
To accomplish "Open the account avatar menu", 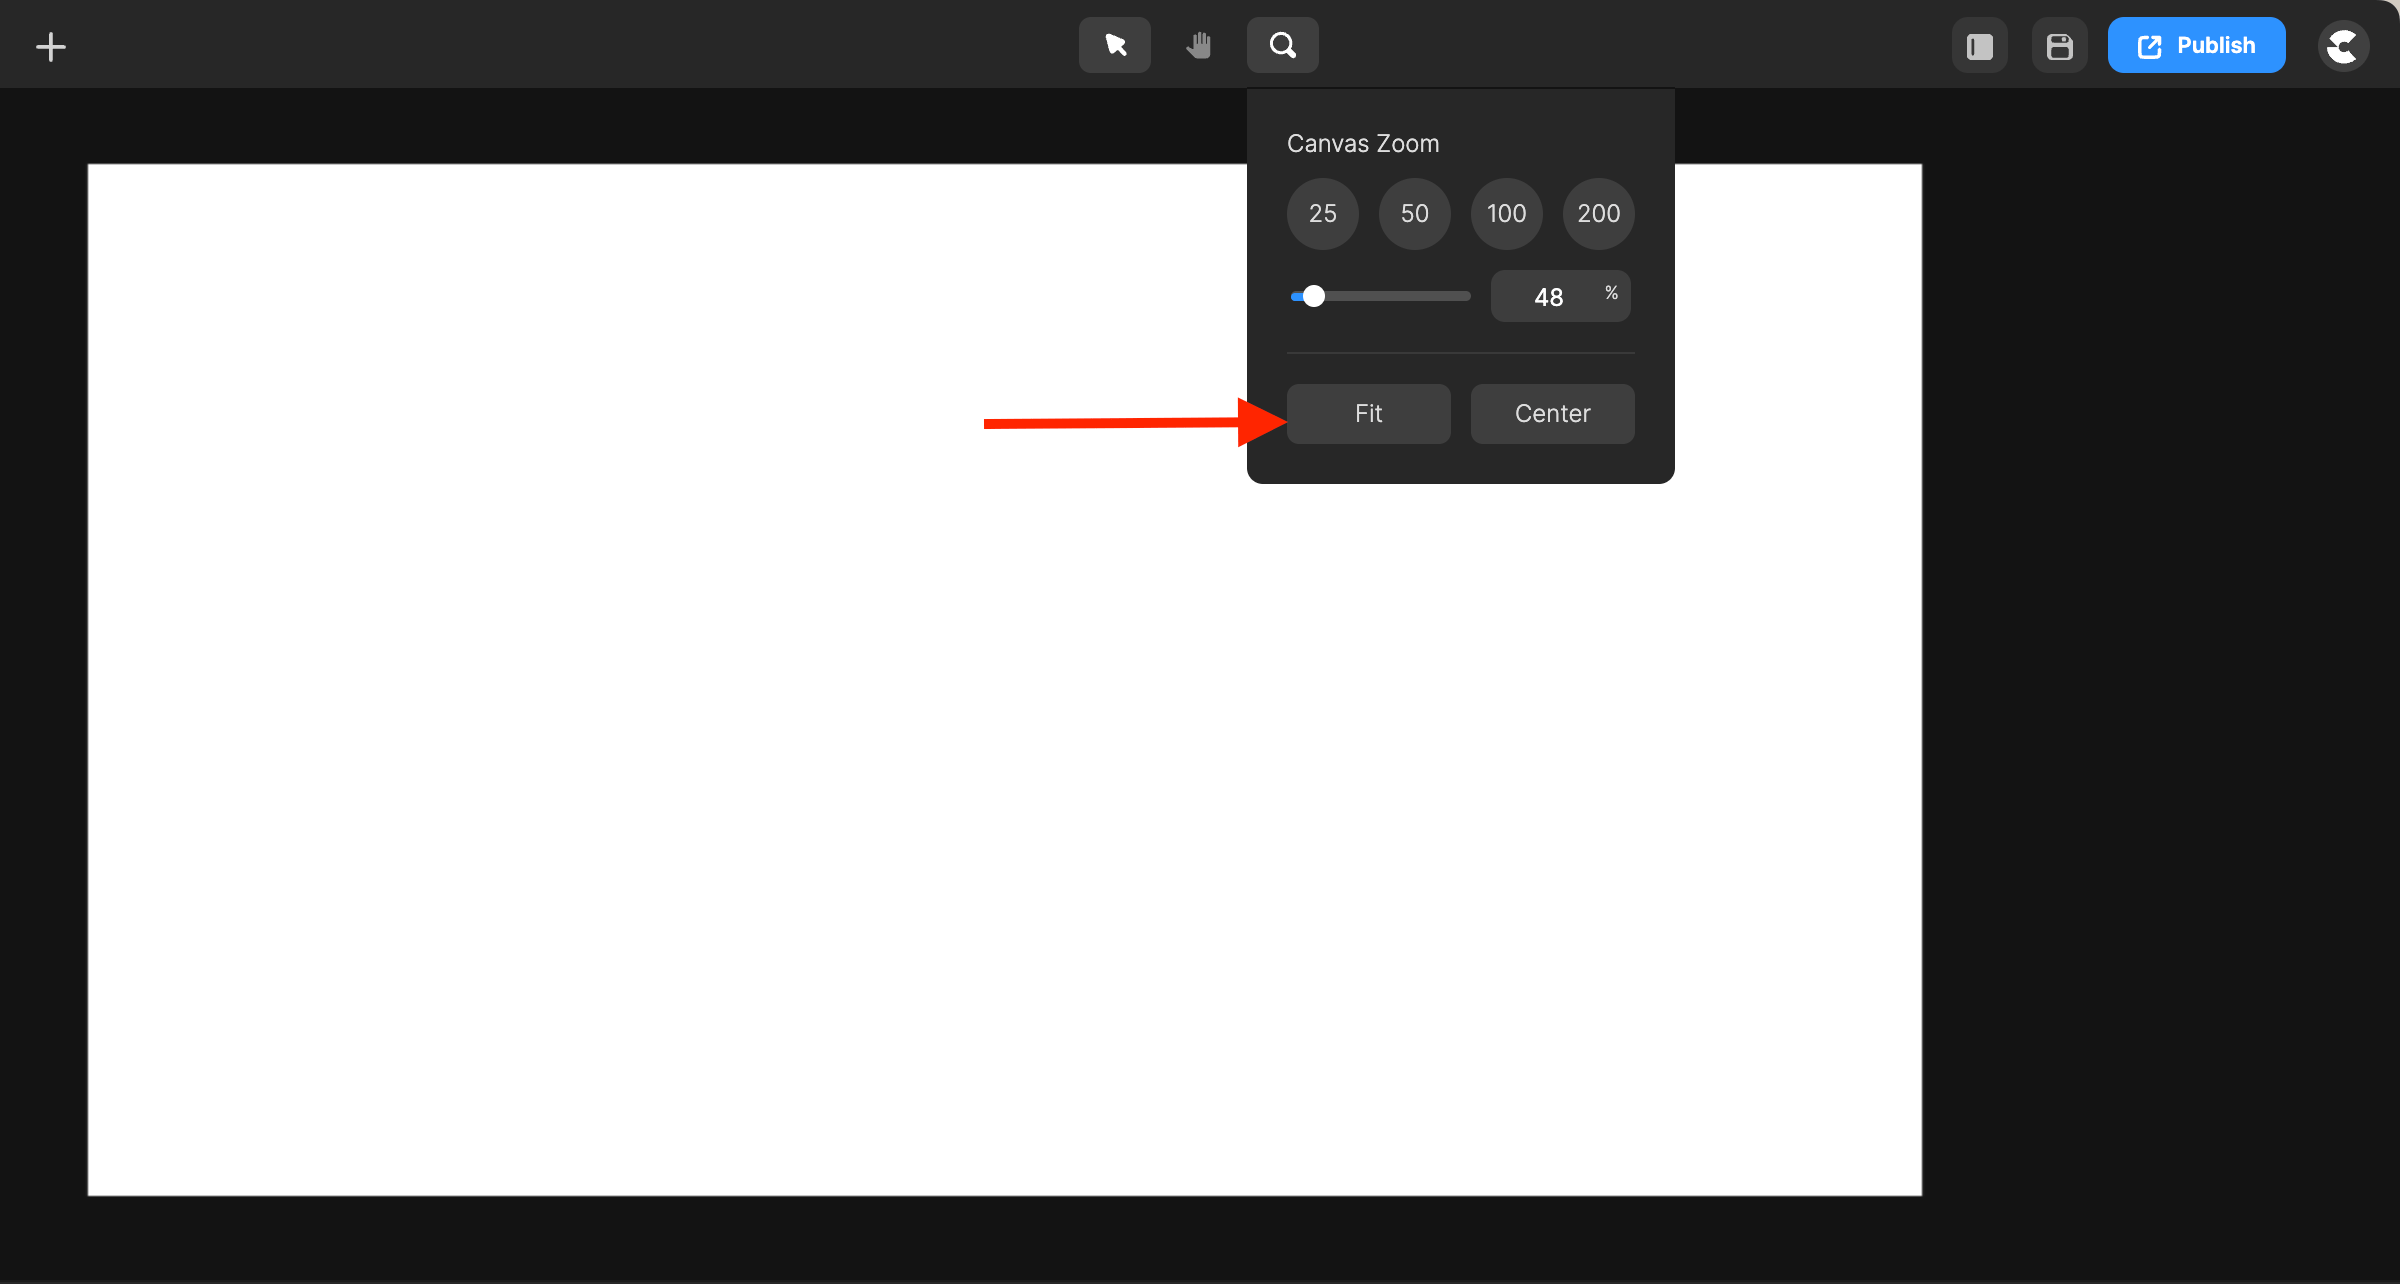I will coord(2343,45).
